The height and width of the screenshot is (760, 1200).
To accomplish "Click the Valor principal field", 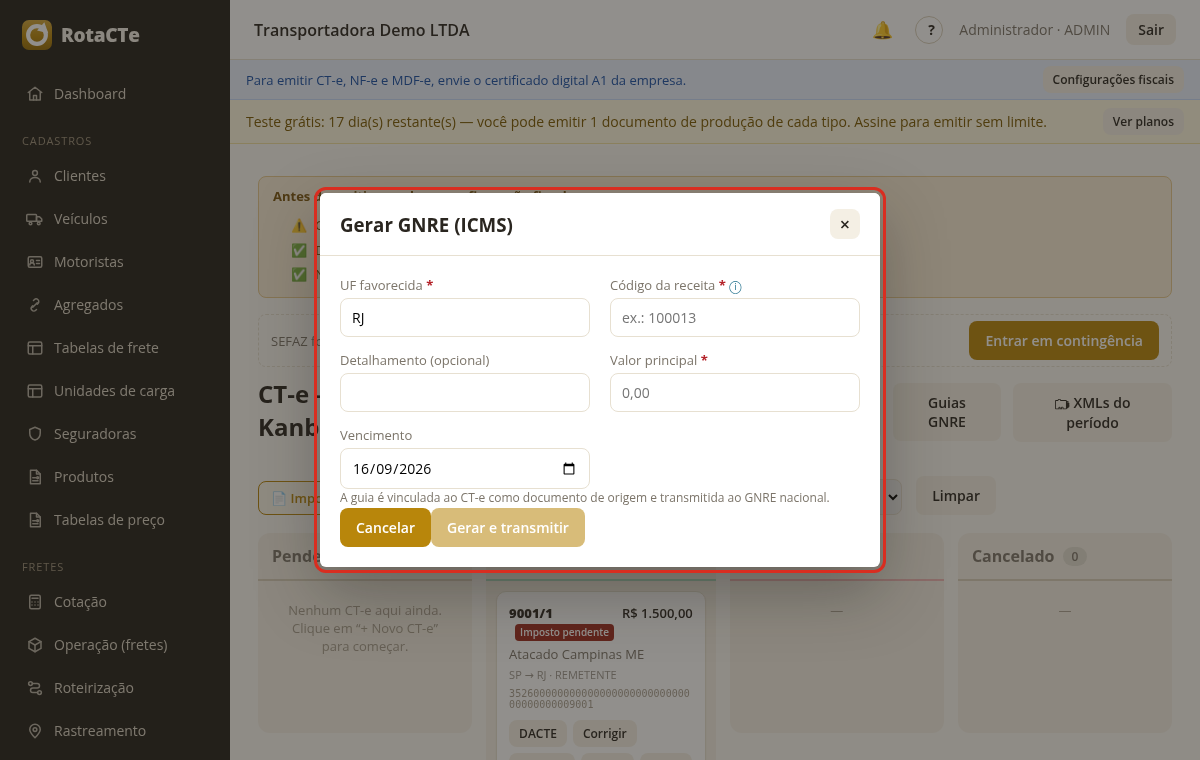I will 735,393.
